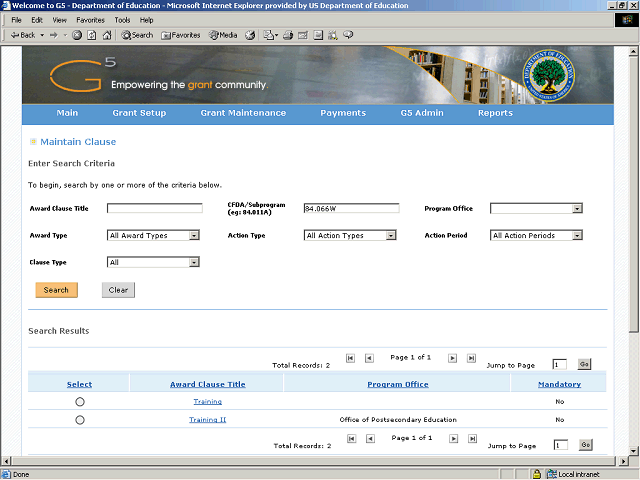
Task: Click the Award Clause Title input field
Action: tap(155, 209)
